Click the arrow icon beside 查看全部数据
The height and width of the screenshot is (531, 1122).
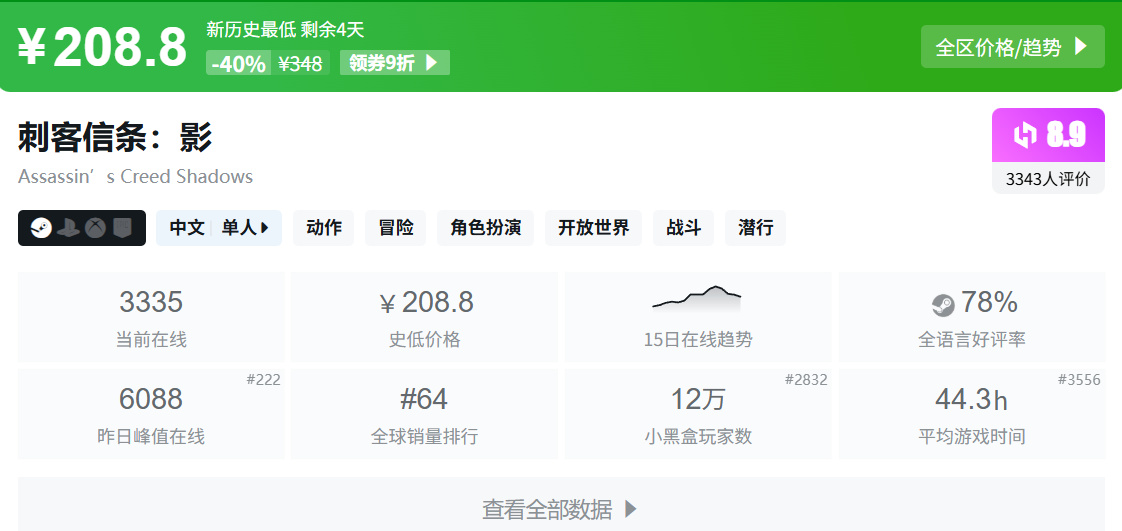pyautogui.click(x=630, y=510)
